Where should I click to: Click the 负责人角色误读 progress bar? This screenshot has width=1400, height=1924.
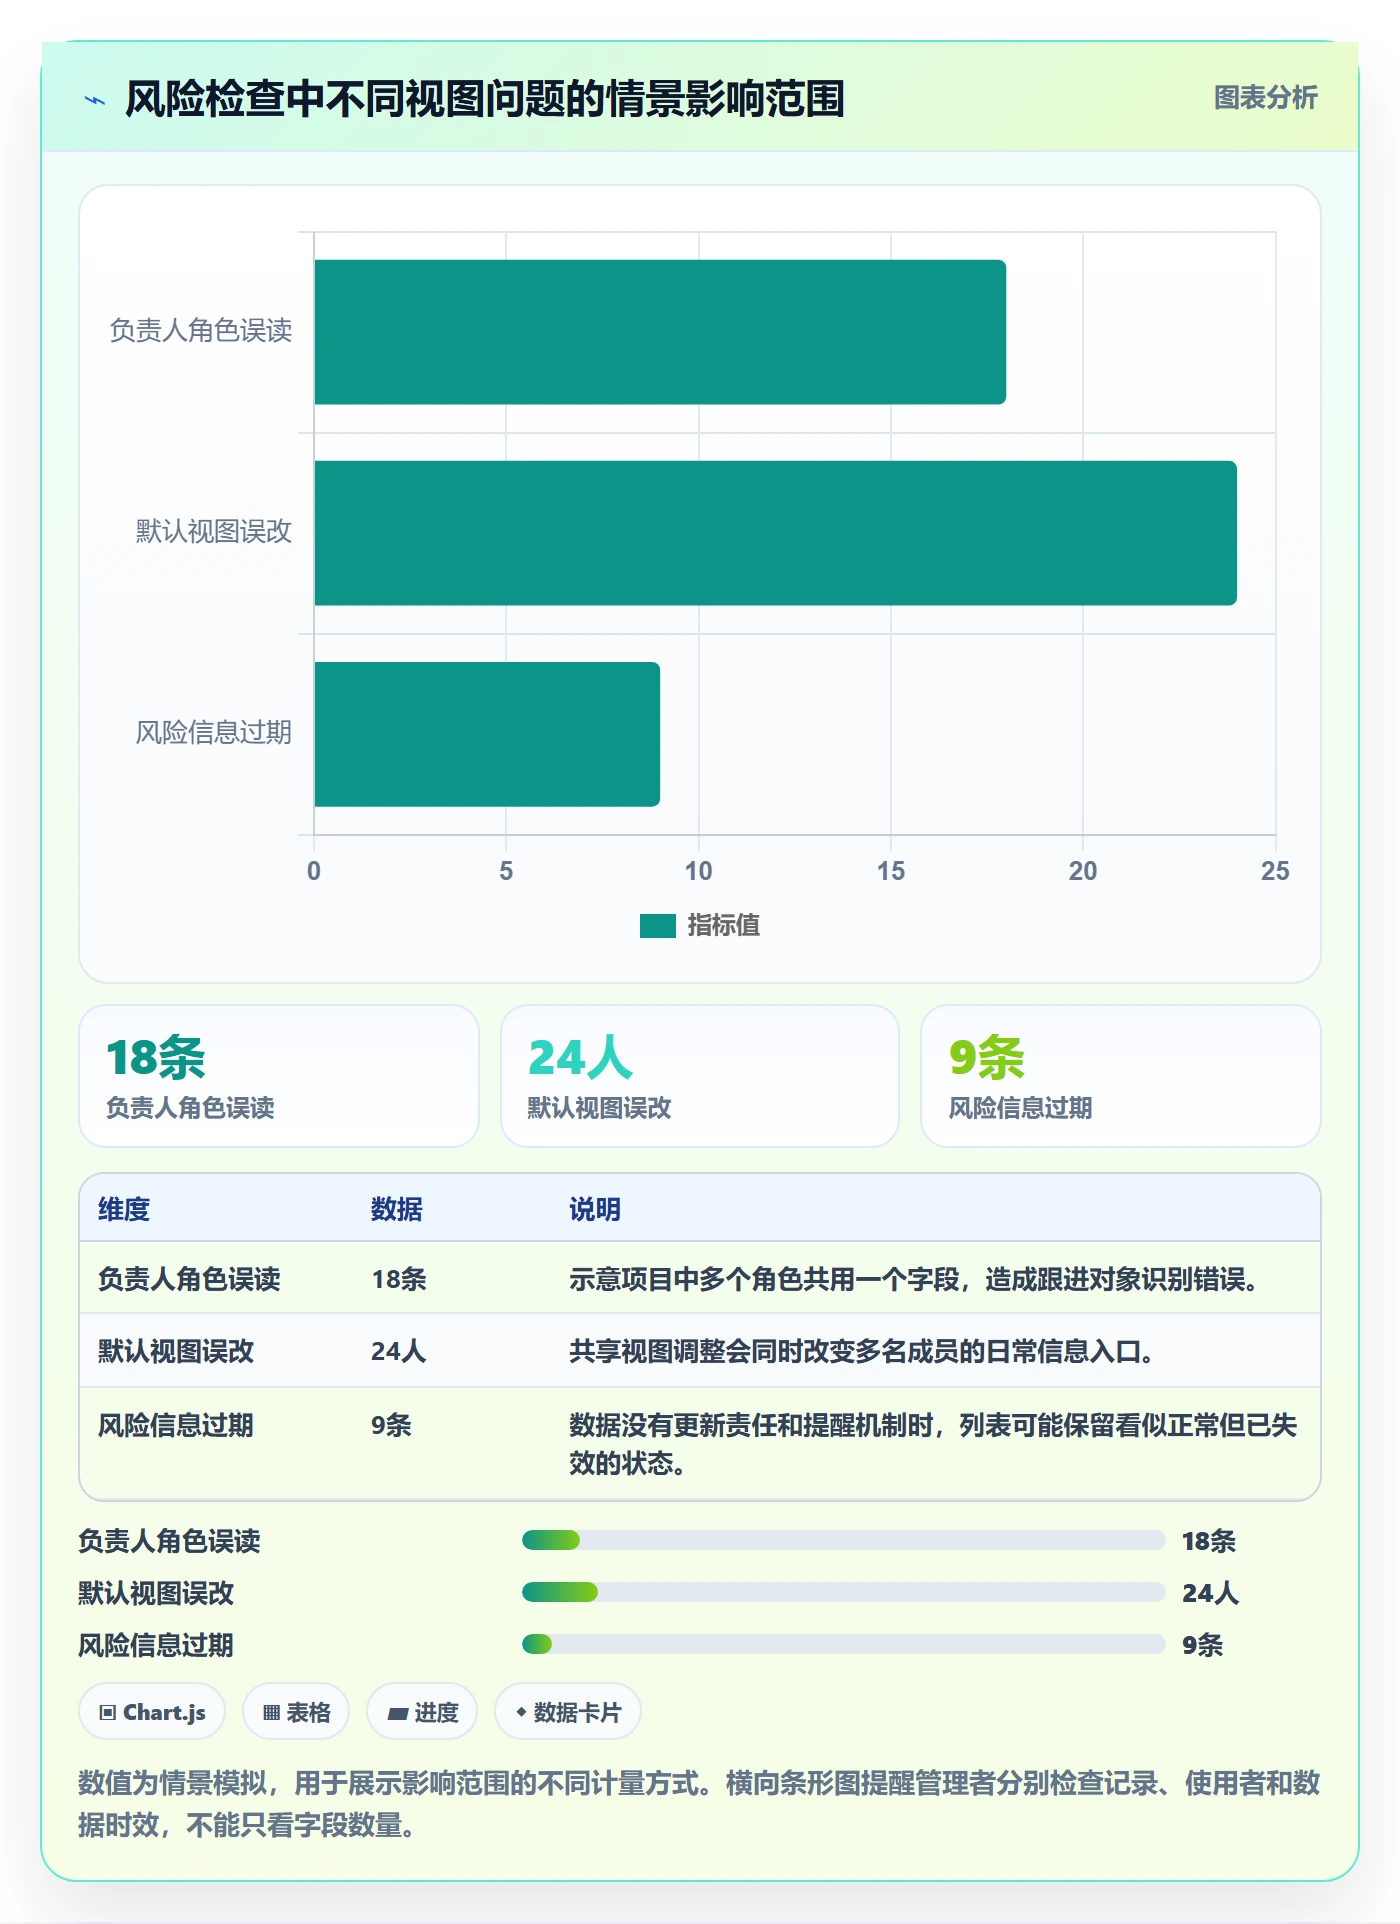coord(843,1540)
